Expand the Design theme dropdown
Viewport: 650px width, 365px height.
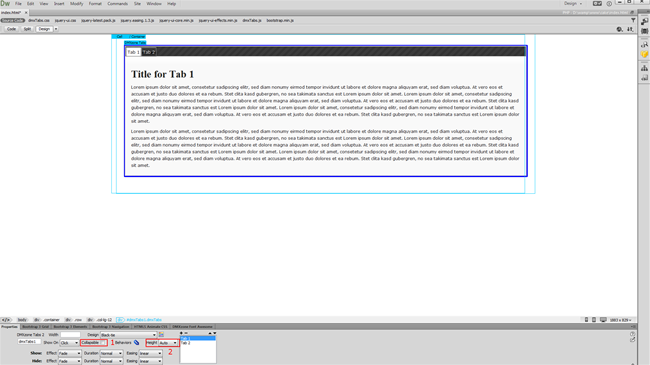click(129, 335)
